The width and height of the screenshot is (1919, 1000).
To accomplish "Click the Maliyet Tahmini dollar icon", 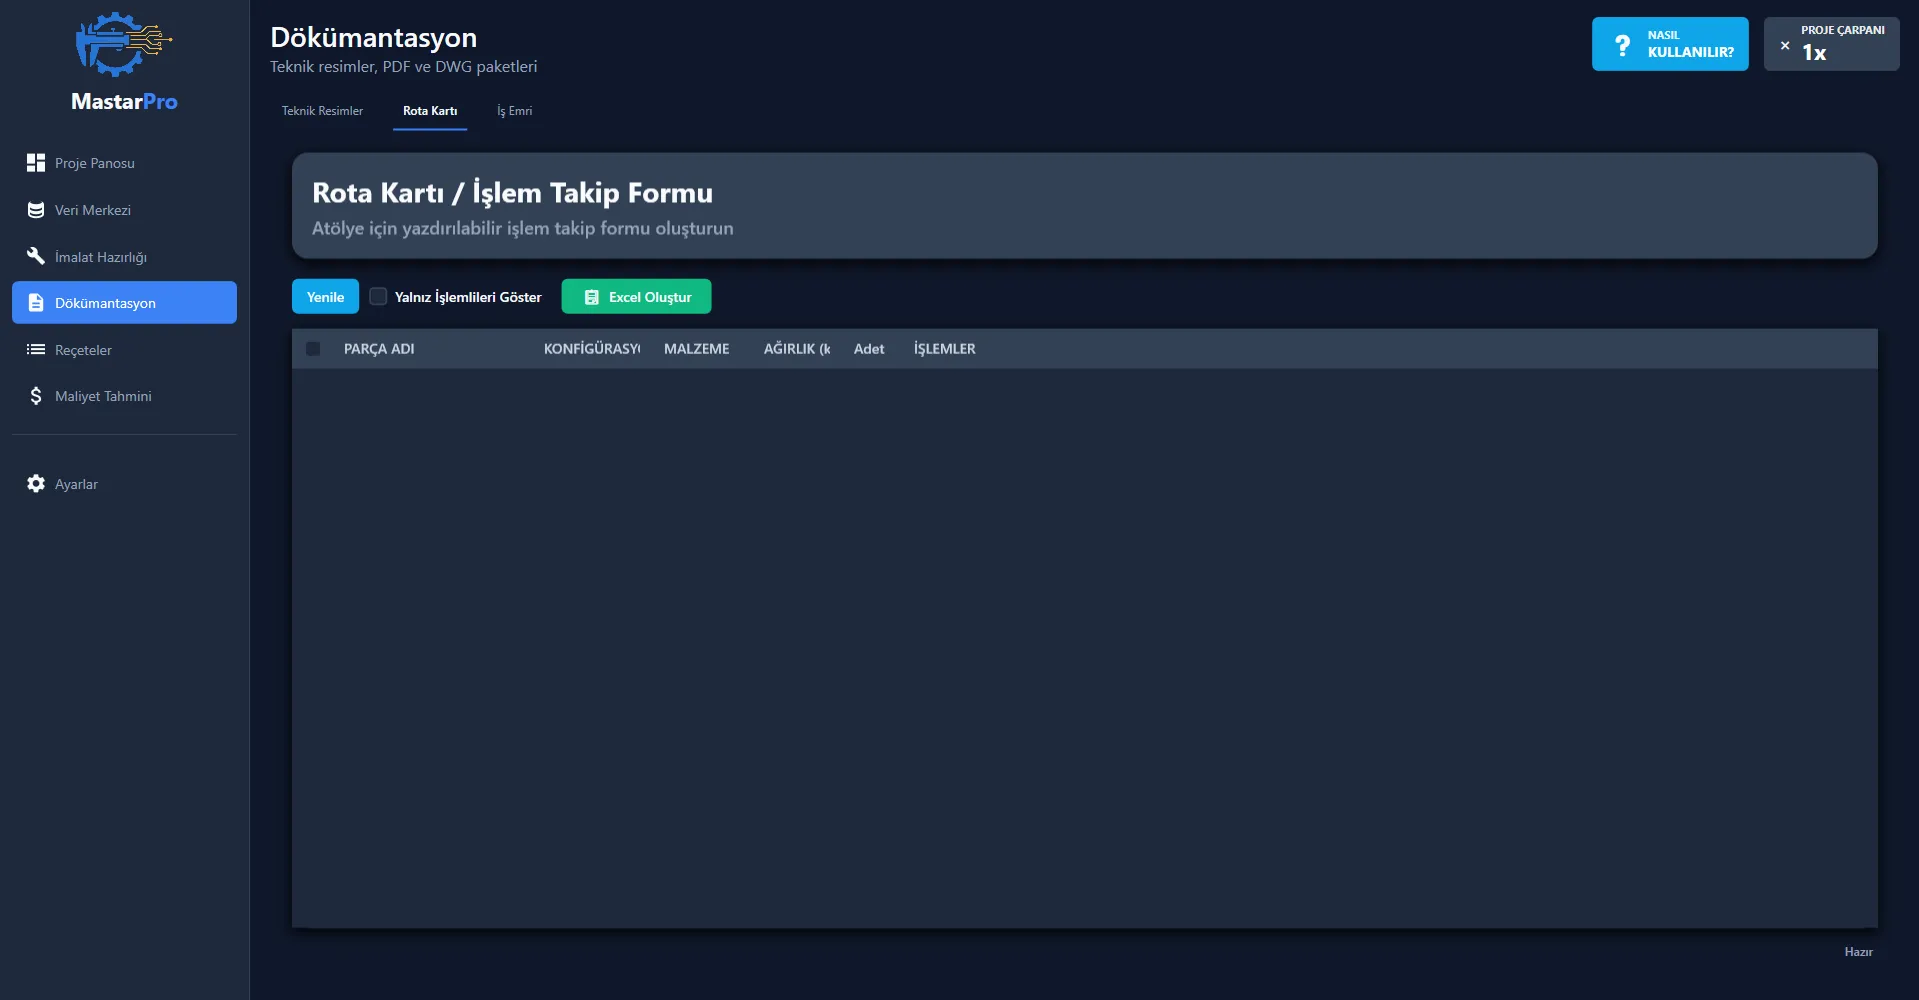I will (x=36, y=396).
